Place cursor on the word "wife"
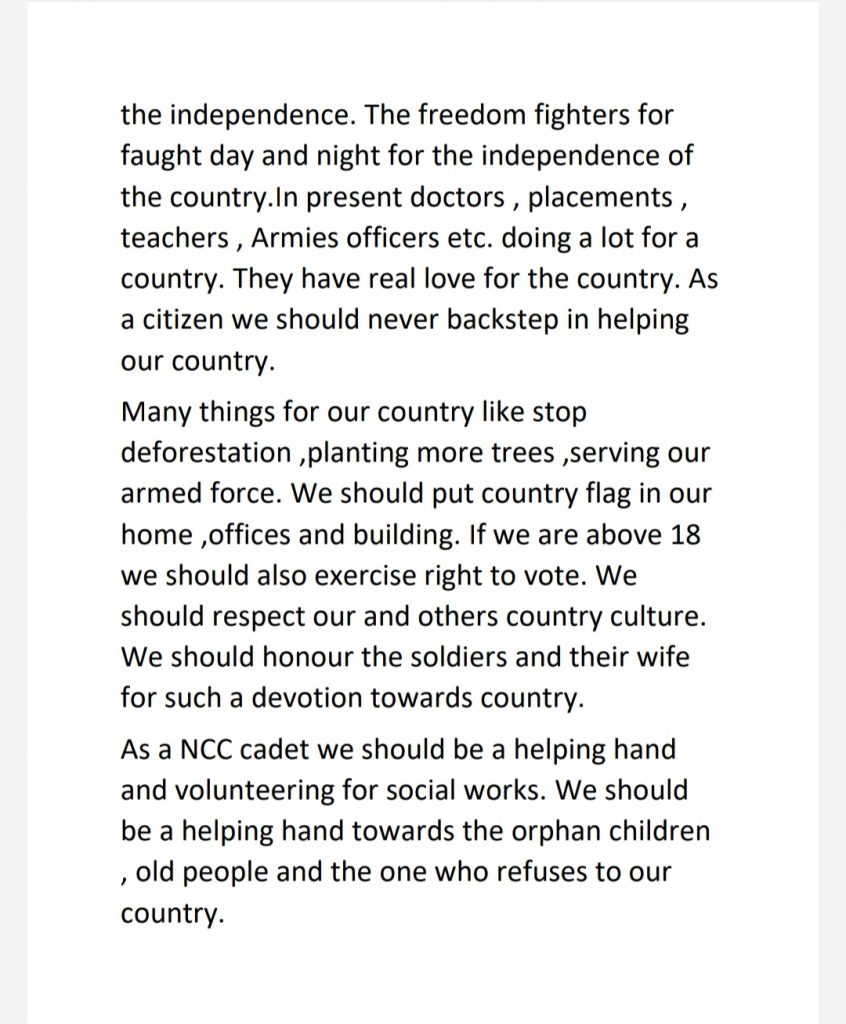The width and height of the screenshot is (846, 1024). coord(665,657)
